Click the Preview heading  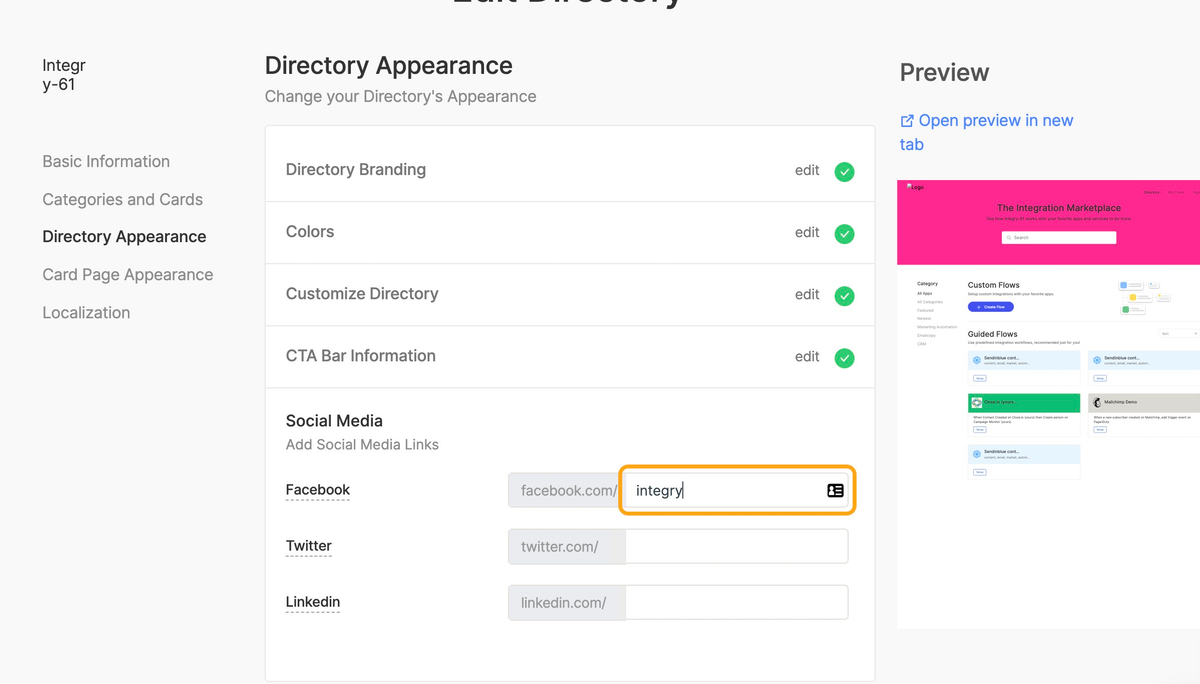944,72
